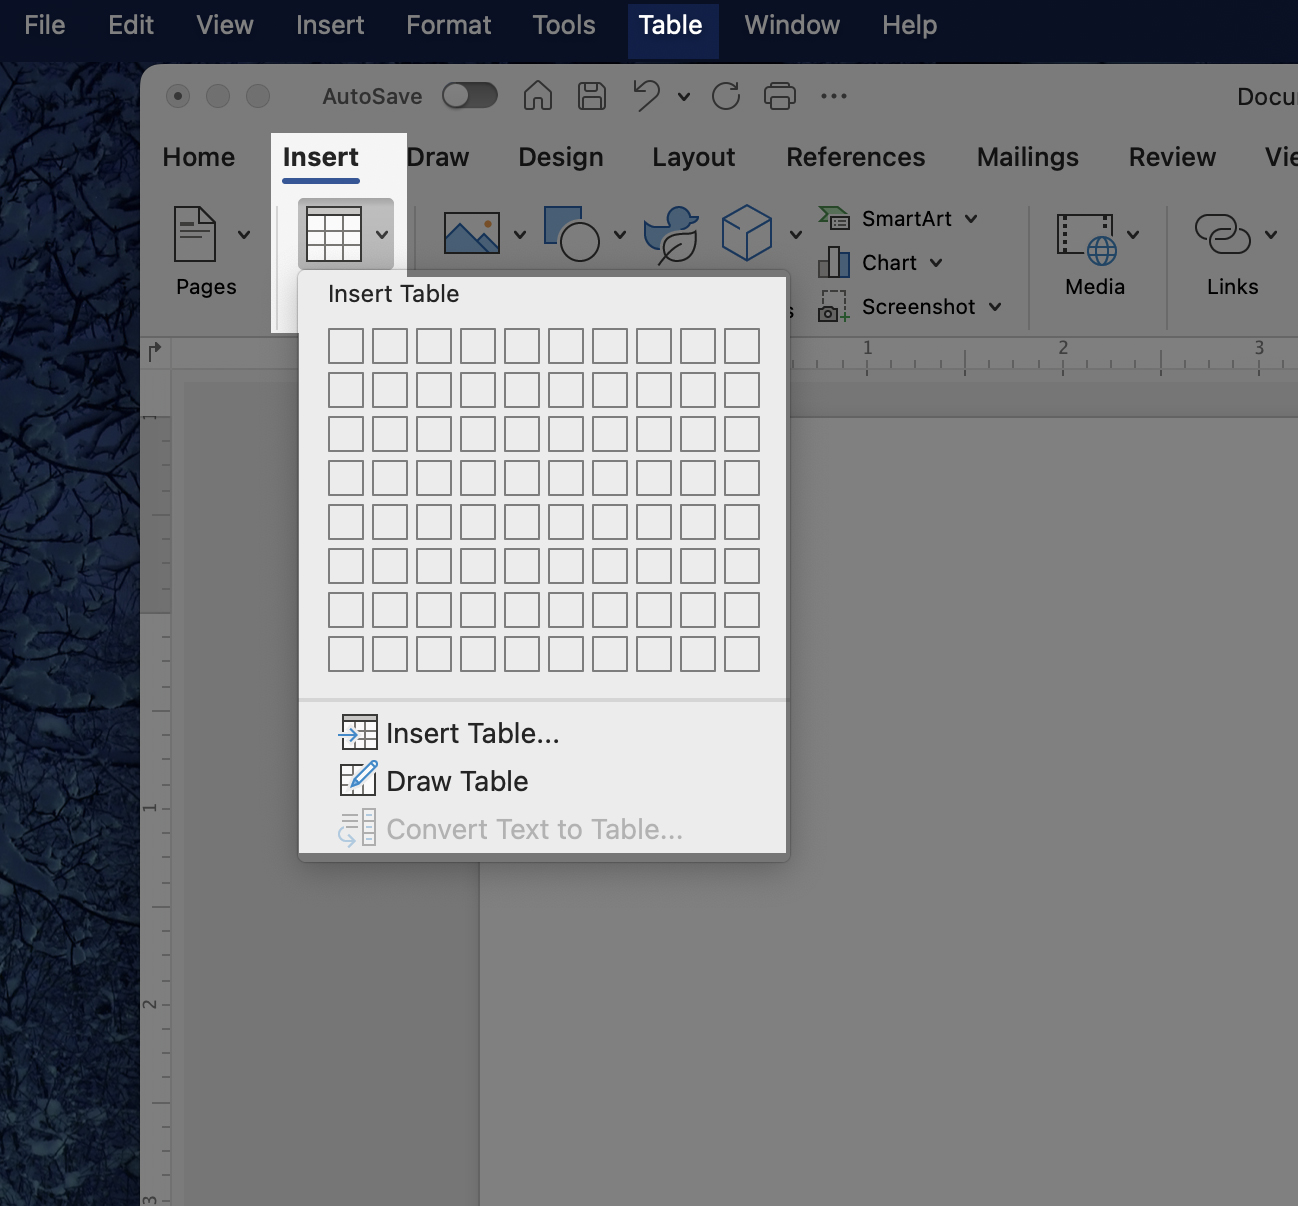Open the Undo history dropdown arrow
Screen dimensions: 1298x1206
point(684,97)
